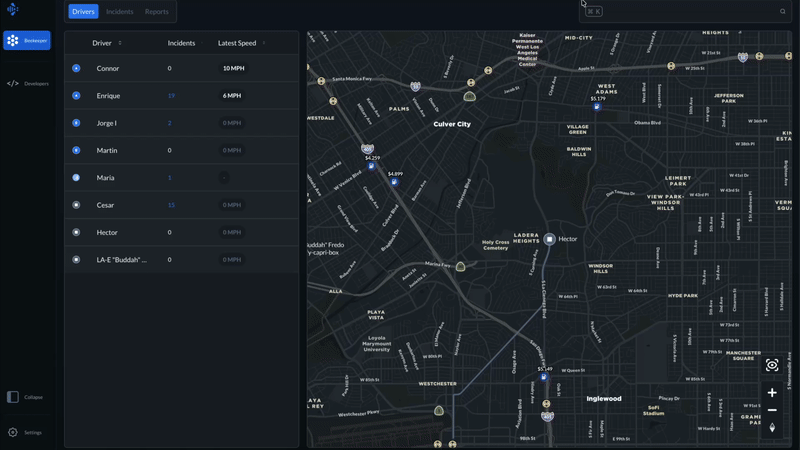This screenshot has height=450, width=800.
Task: Sort table by Driver column arrows
Action: click(x=120, y=43)
